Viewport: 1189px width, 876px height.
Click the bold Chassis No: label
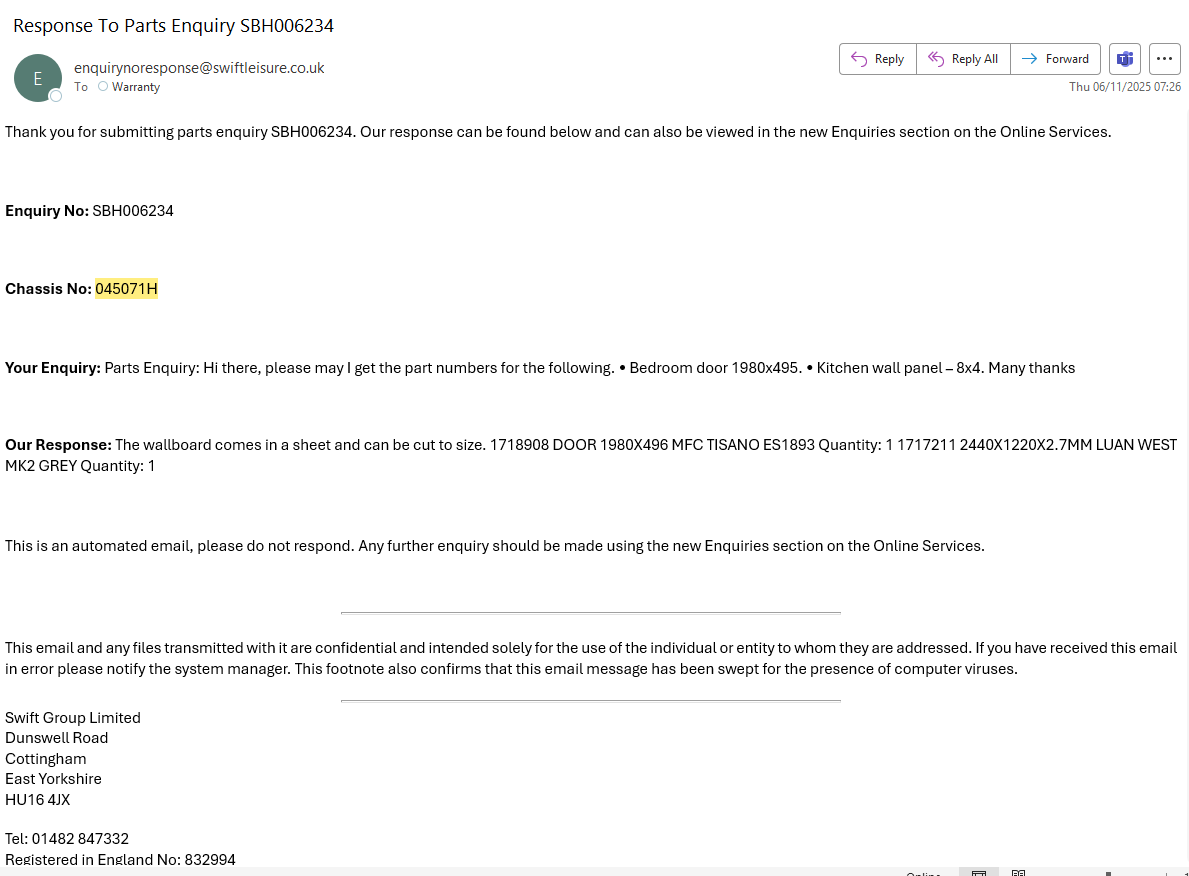click(x=49, y=289)
